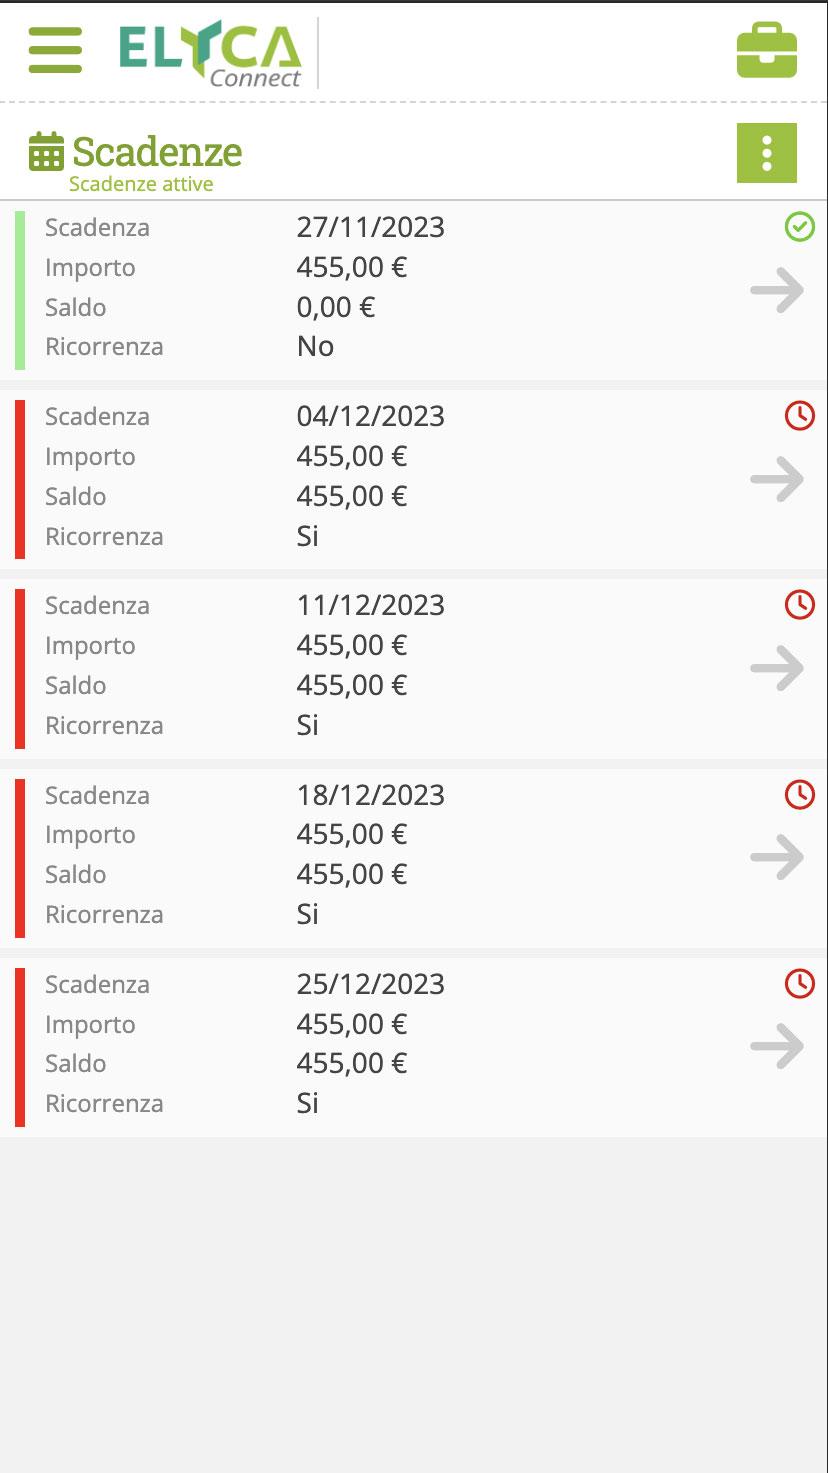Click the ELYCA Connect logo

coord(211,53)
